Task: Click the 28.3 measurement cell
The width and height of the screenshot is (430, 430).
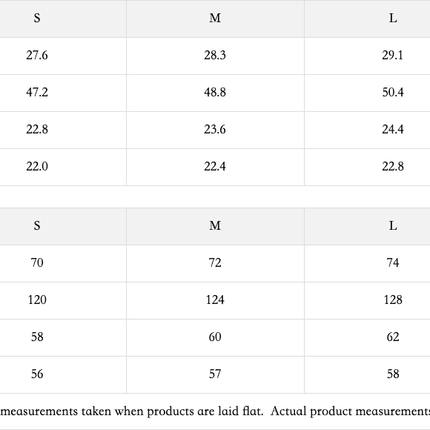Action: coord(215,55)
